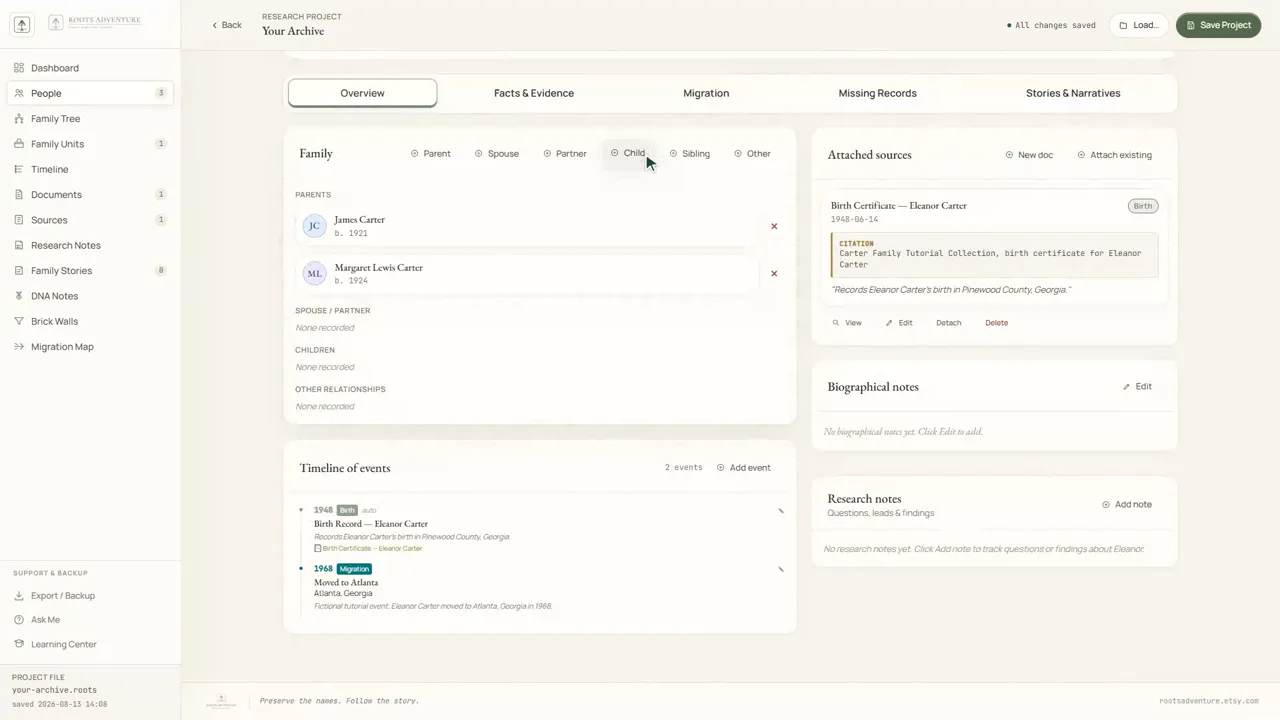Add a Parent relationship
Viewport: 1280px width, 720px height.
click(431, 154)
